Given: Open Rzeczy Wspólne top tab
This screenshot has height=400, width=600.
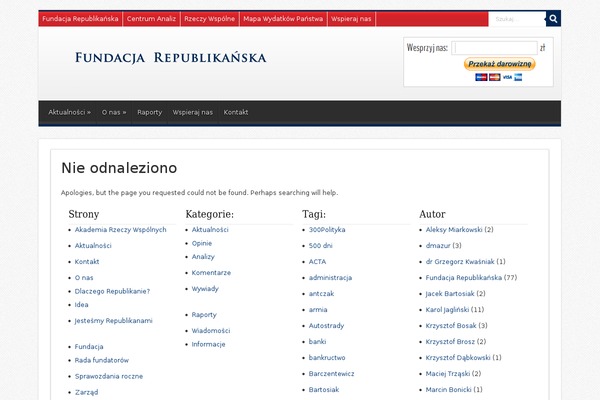Looking at the screenshot, I should pyautogui.click(x=210, y=19).
